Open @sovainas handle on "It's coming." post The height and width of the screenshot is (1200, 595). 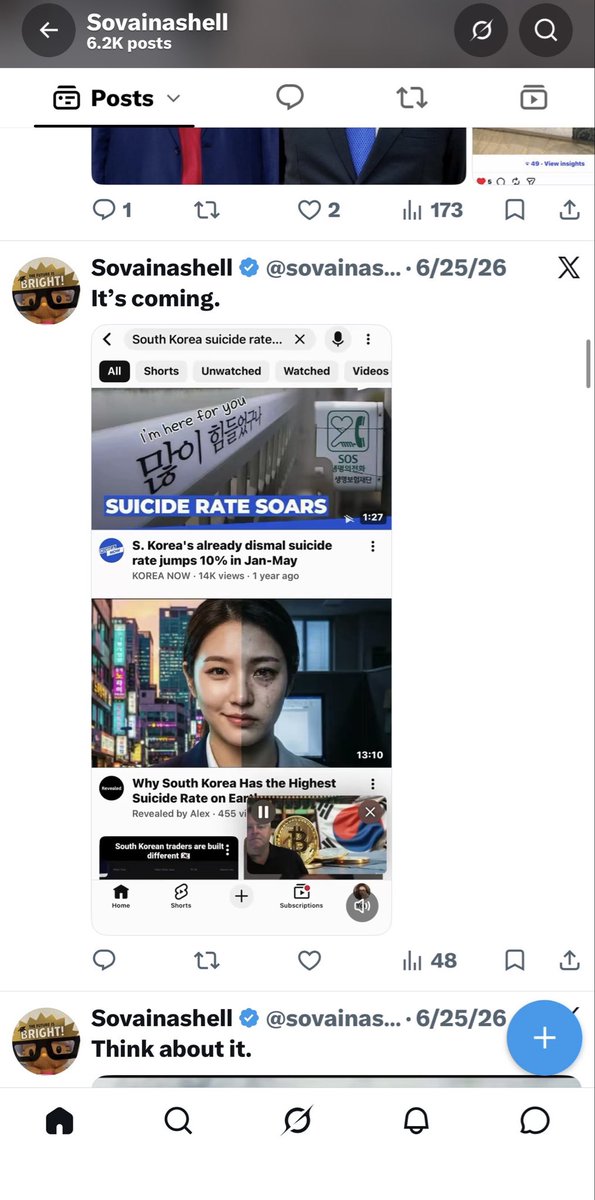(333, 268)
